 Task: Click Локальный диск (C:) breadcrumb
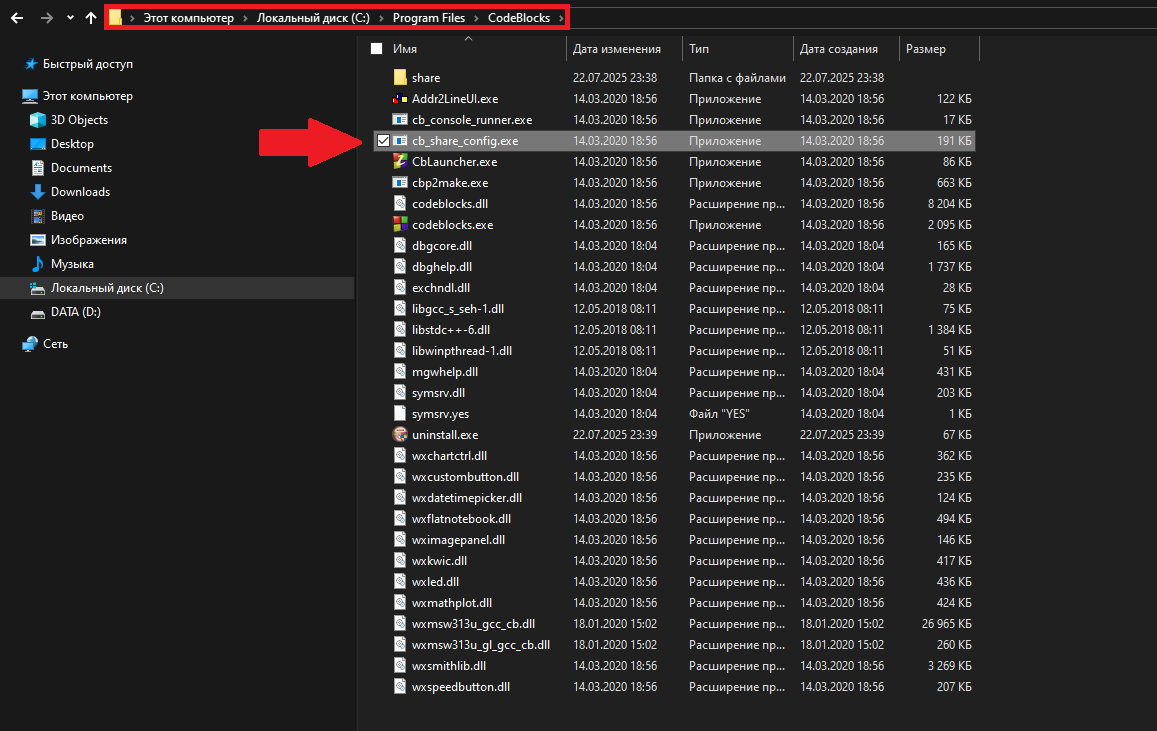tap(313, 18)
